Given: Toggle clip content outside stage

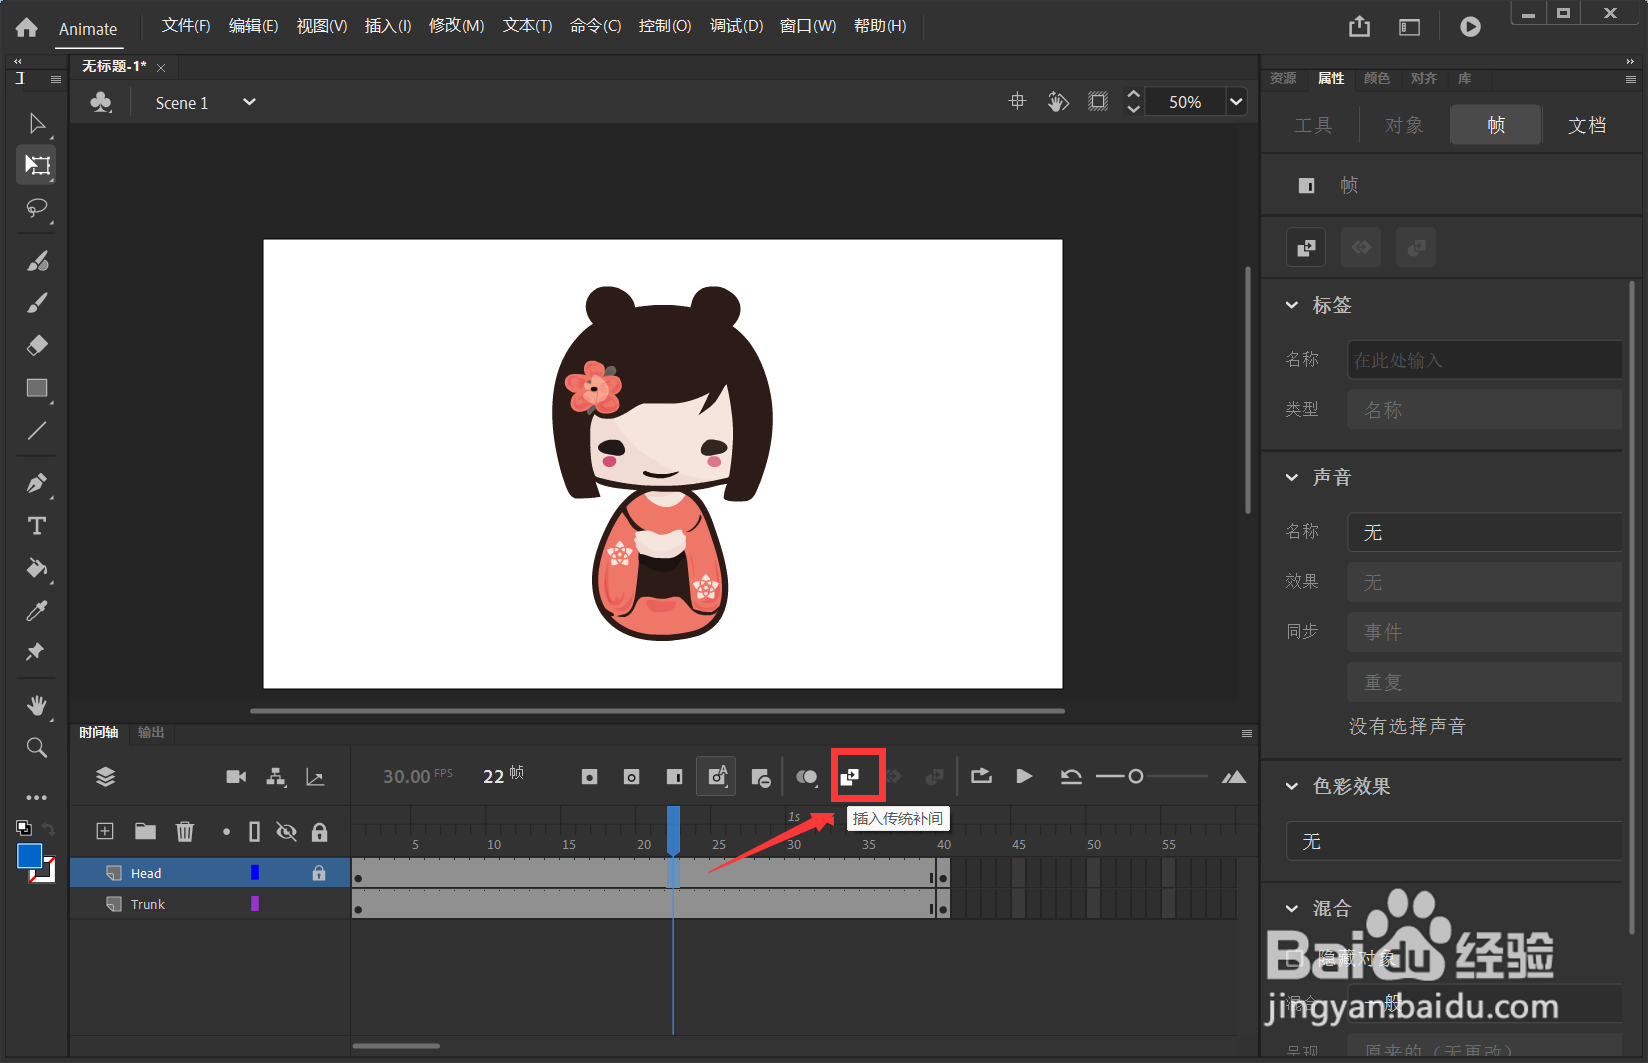Looking at the screenshot, I should click(x=1098, y=101).
